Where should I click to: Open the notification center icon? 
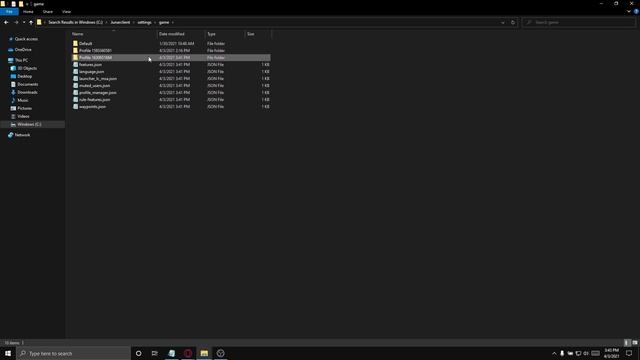tap(629, 353)
